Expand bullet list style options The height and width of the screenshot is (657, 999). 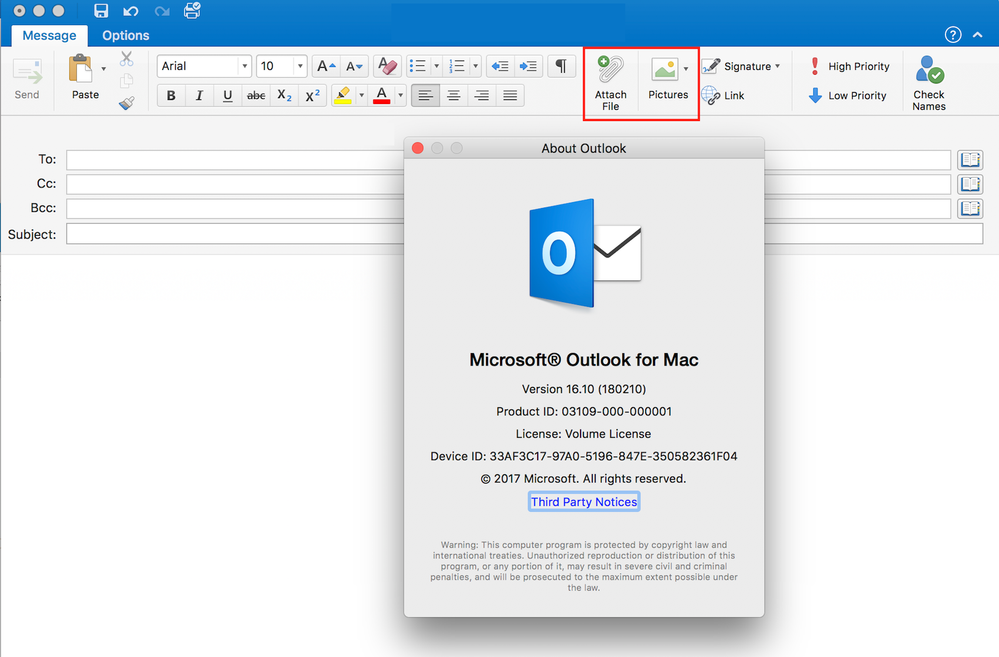[x=436, y=66]
